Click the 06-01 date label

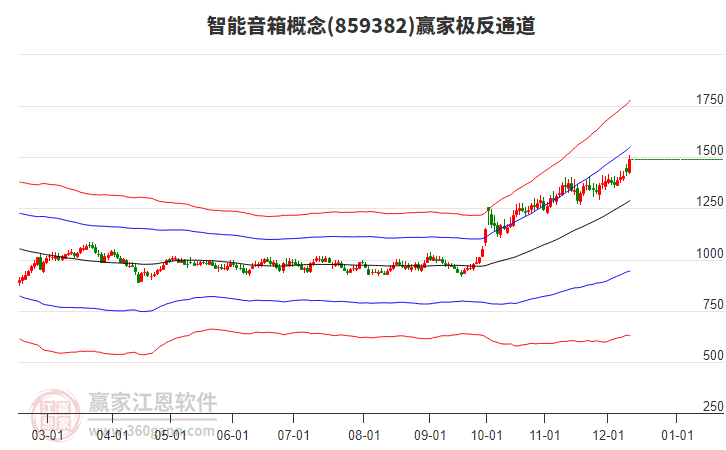(x=232, y=435)
